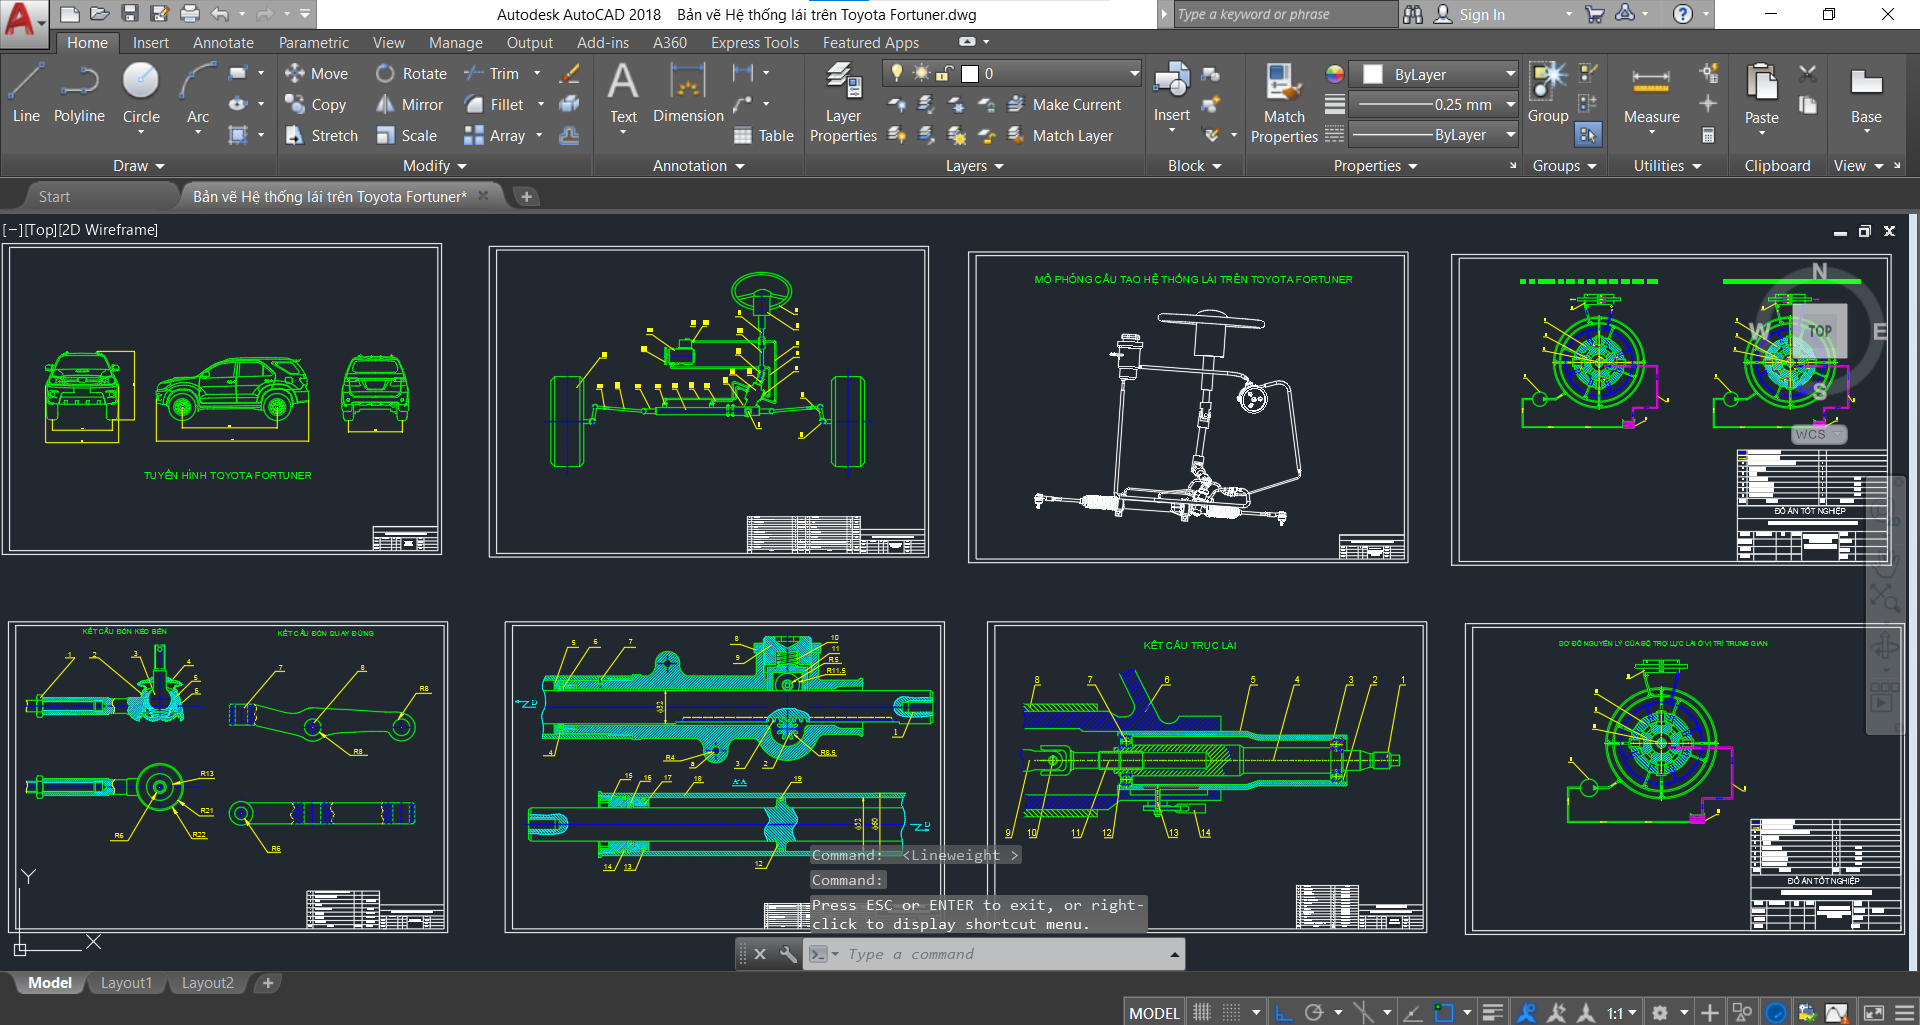Toggle hardware acceleration status icon
The height and width of the screenshot is (1025, 1920).
pyautogui.click(x=1776, y=1013)
